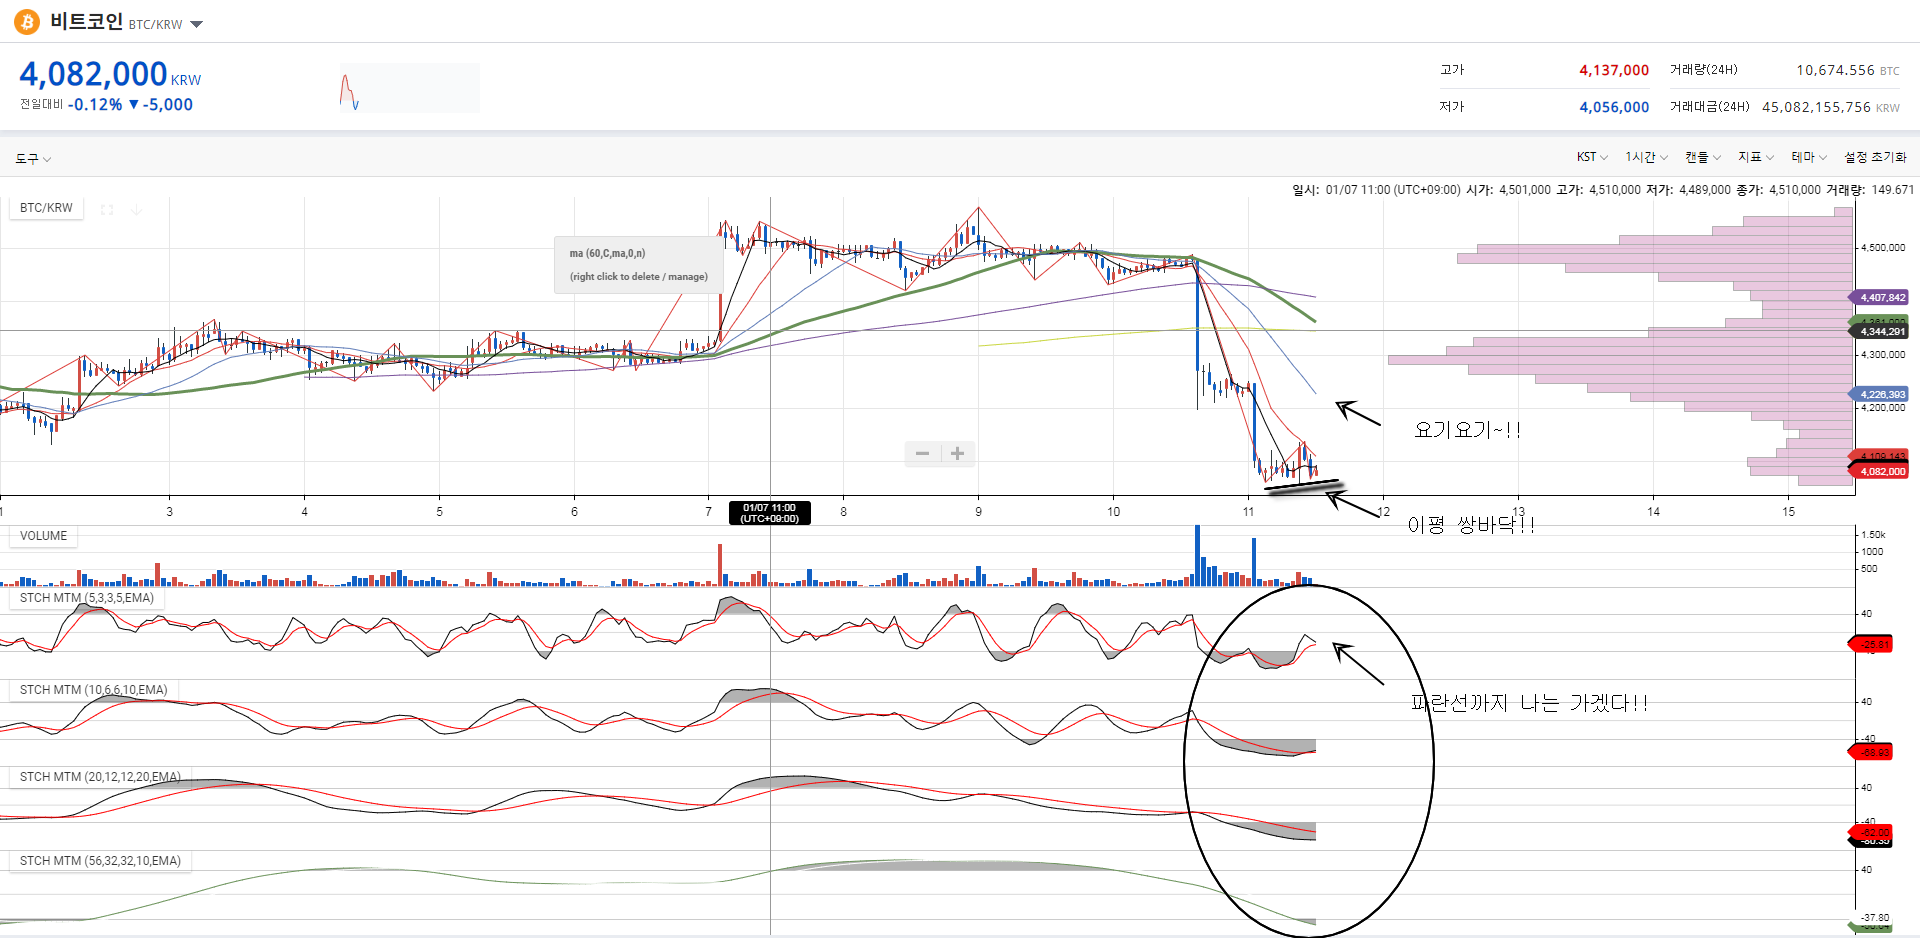Zoom in the chart with plus button
The height and width of the screenshot is (938, 1920).
click(957, 454)
